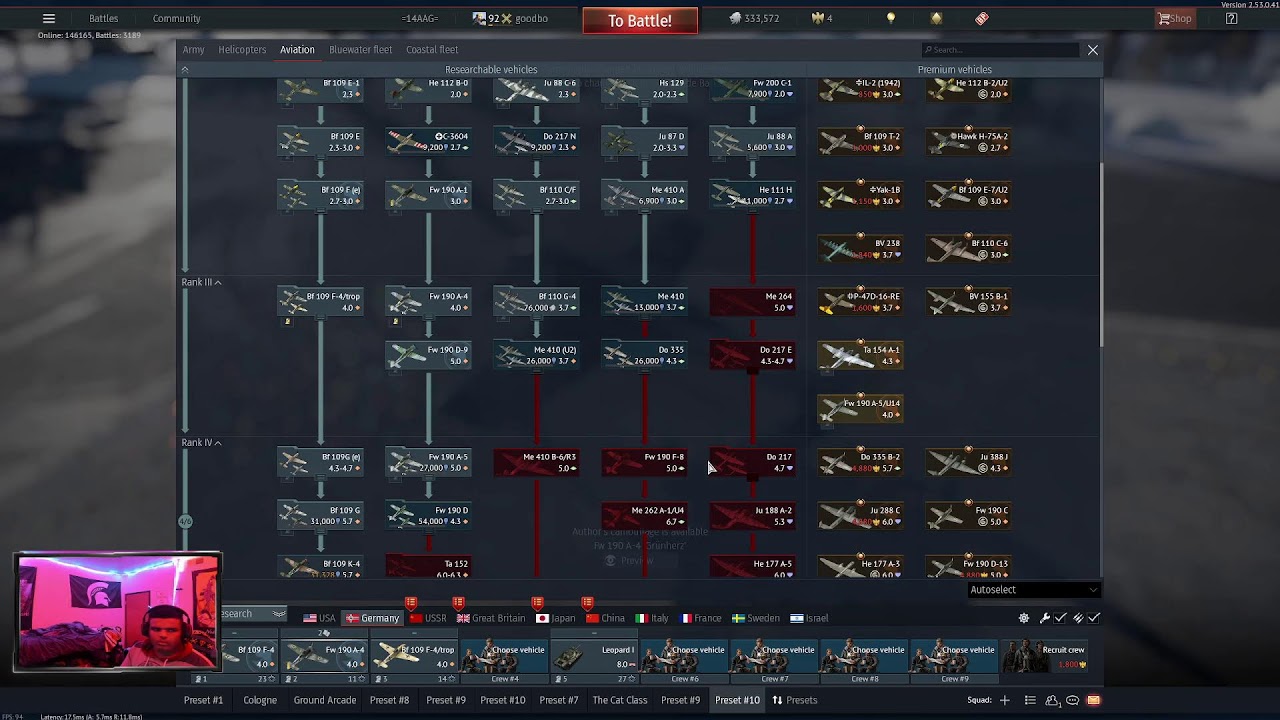Open slotbar settings gear icon
The image size is (1280, 720).
tap(1024, 618)
